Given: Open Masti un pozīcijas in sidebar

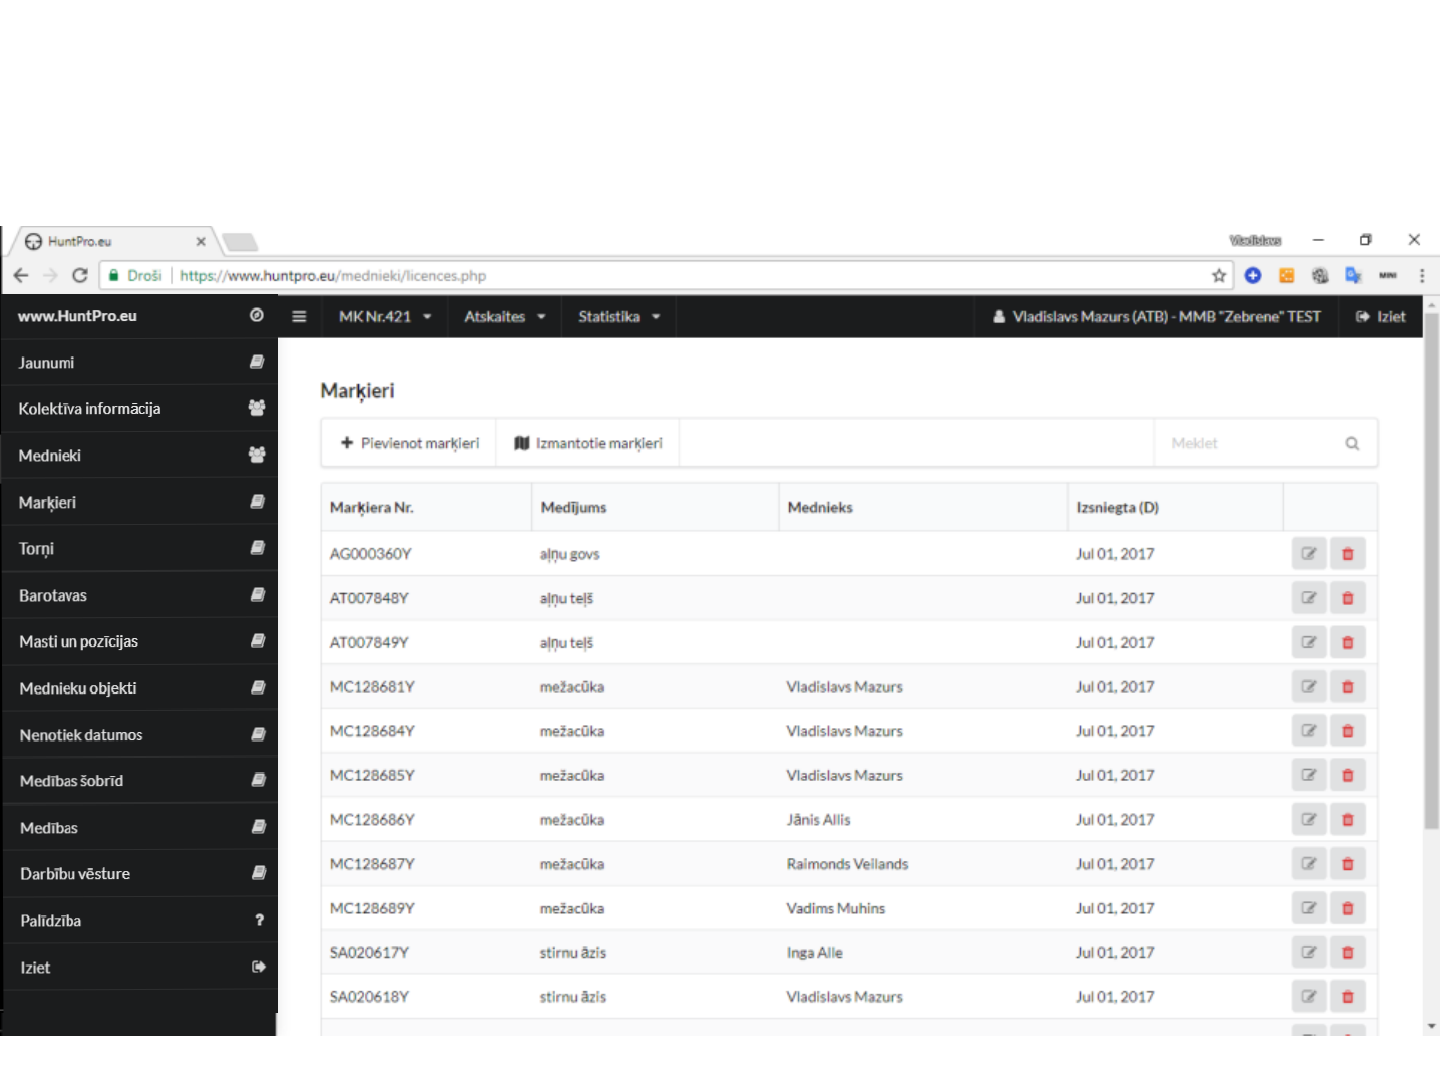Looking at the screenshot, I should (140, 641).
